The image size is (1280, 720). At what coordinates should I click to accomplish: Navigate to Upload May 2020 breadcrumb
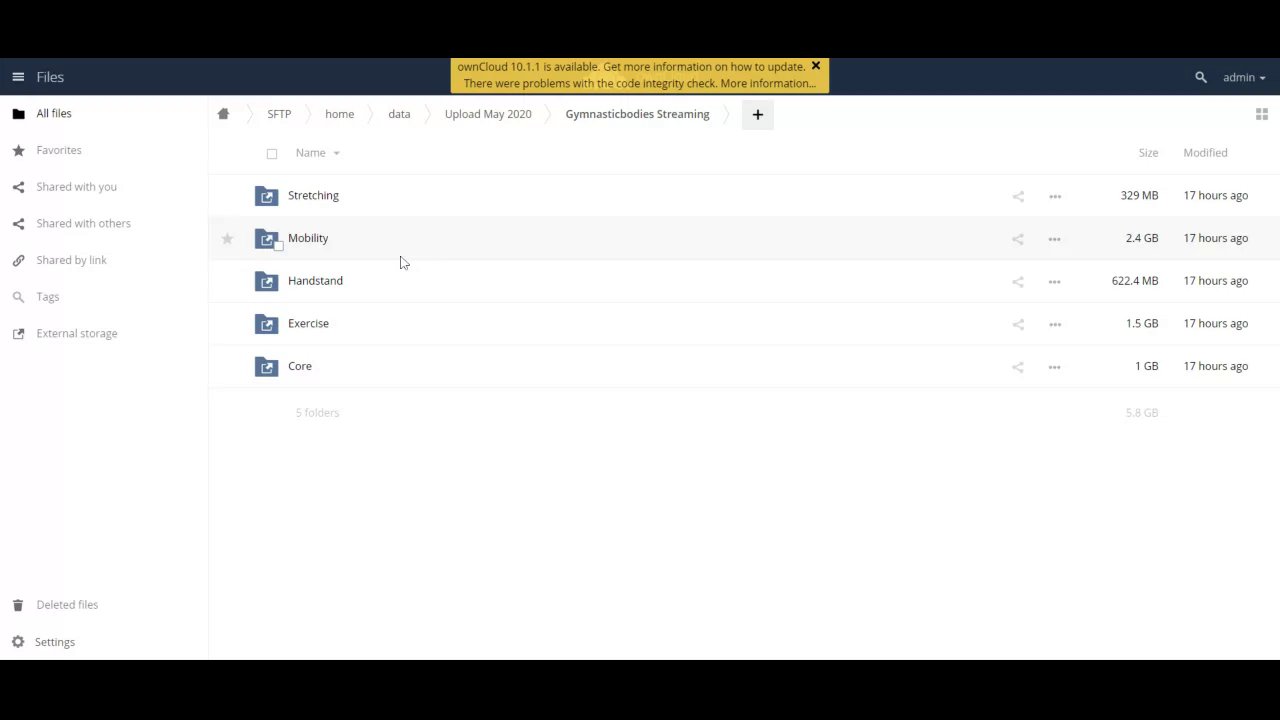(488, 114)
